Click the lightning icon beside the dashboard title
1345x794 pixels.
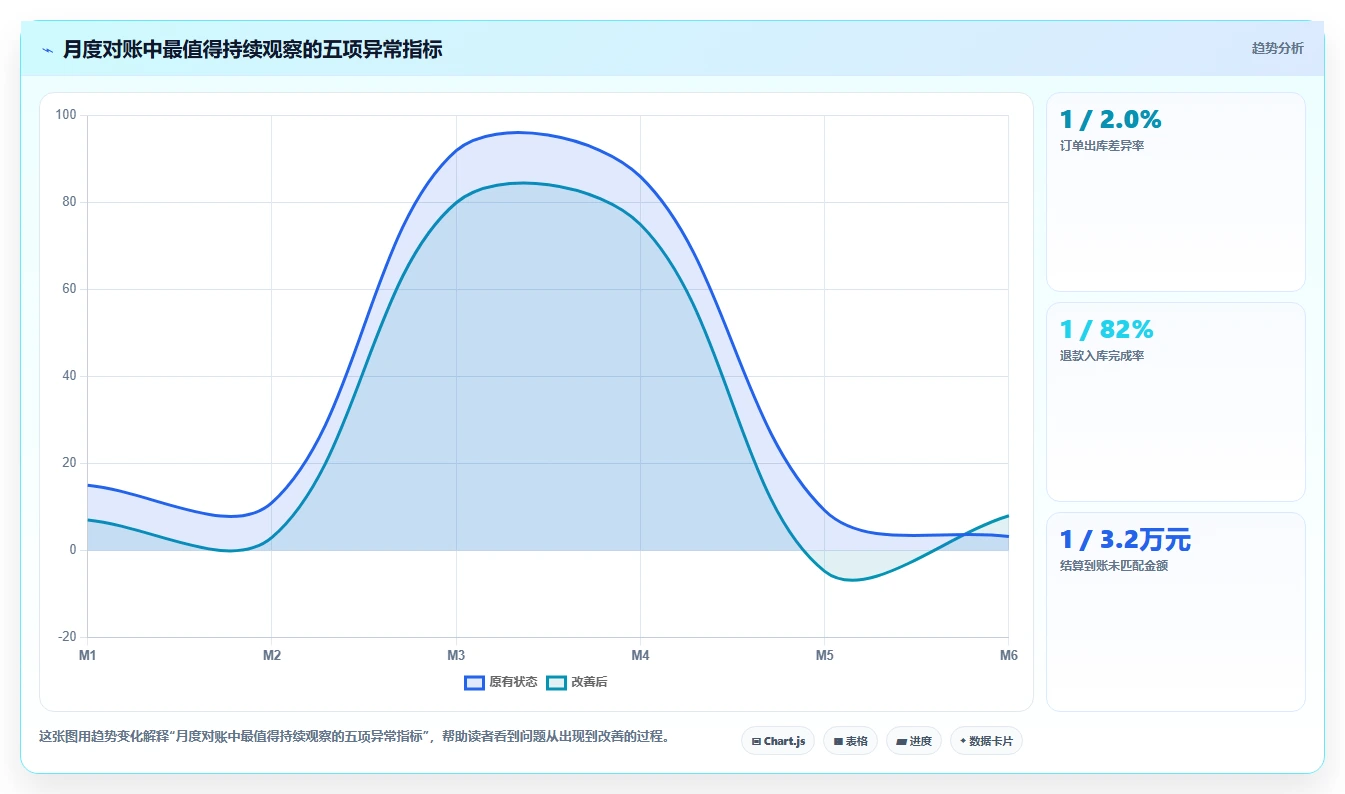pyautogui.click(x=47, y=50)
